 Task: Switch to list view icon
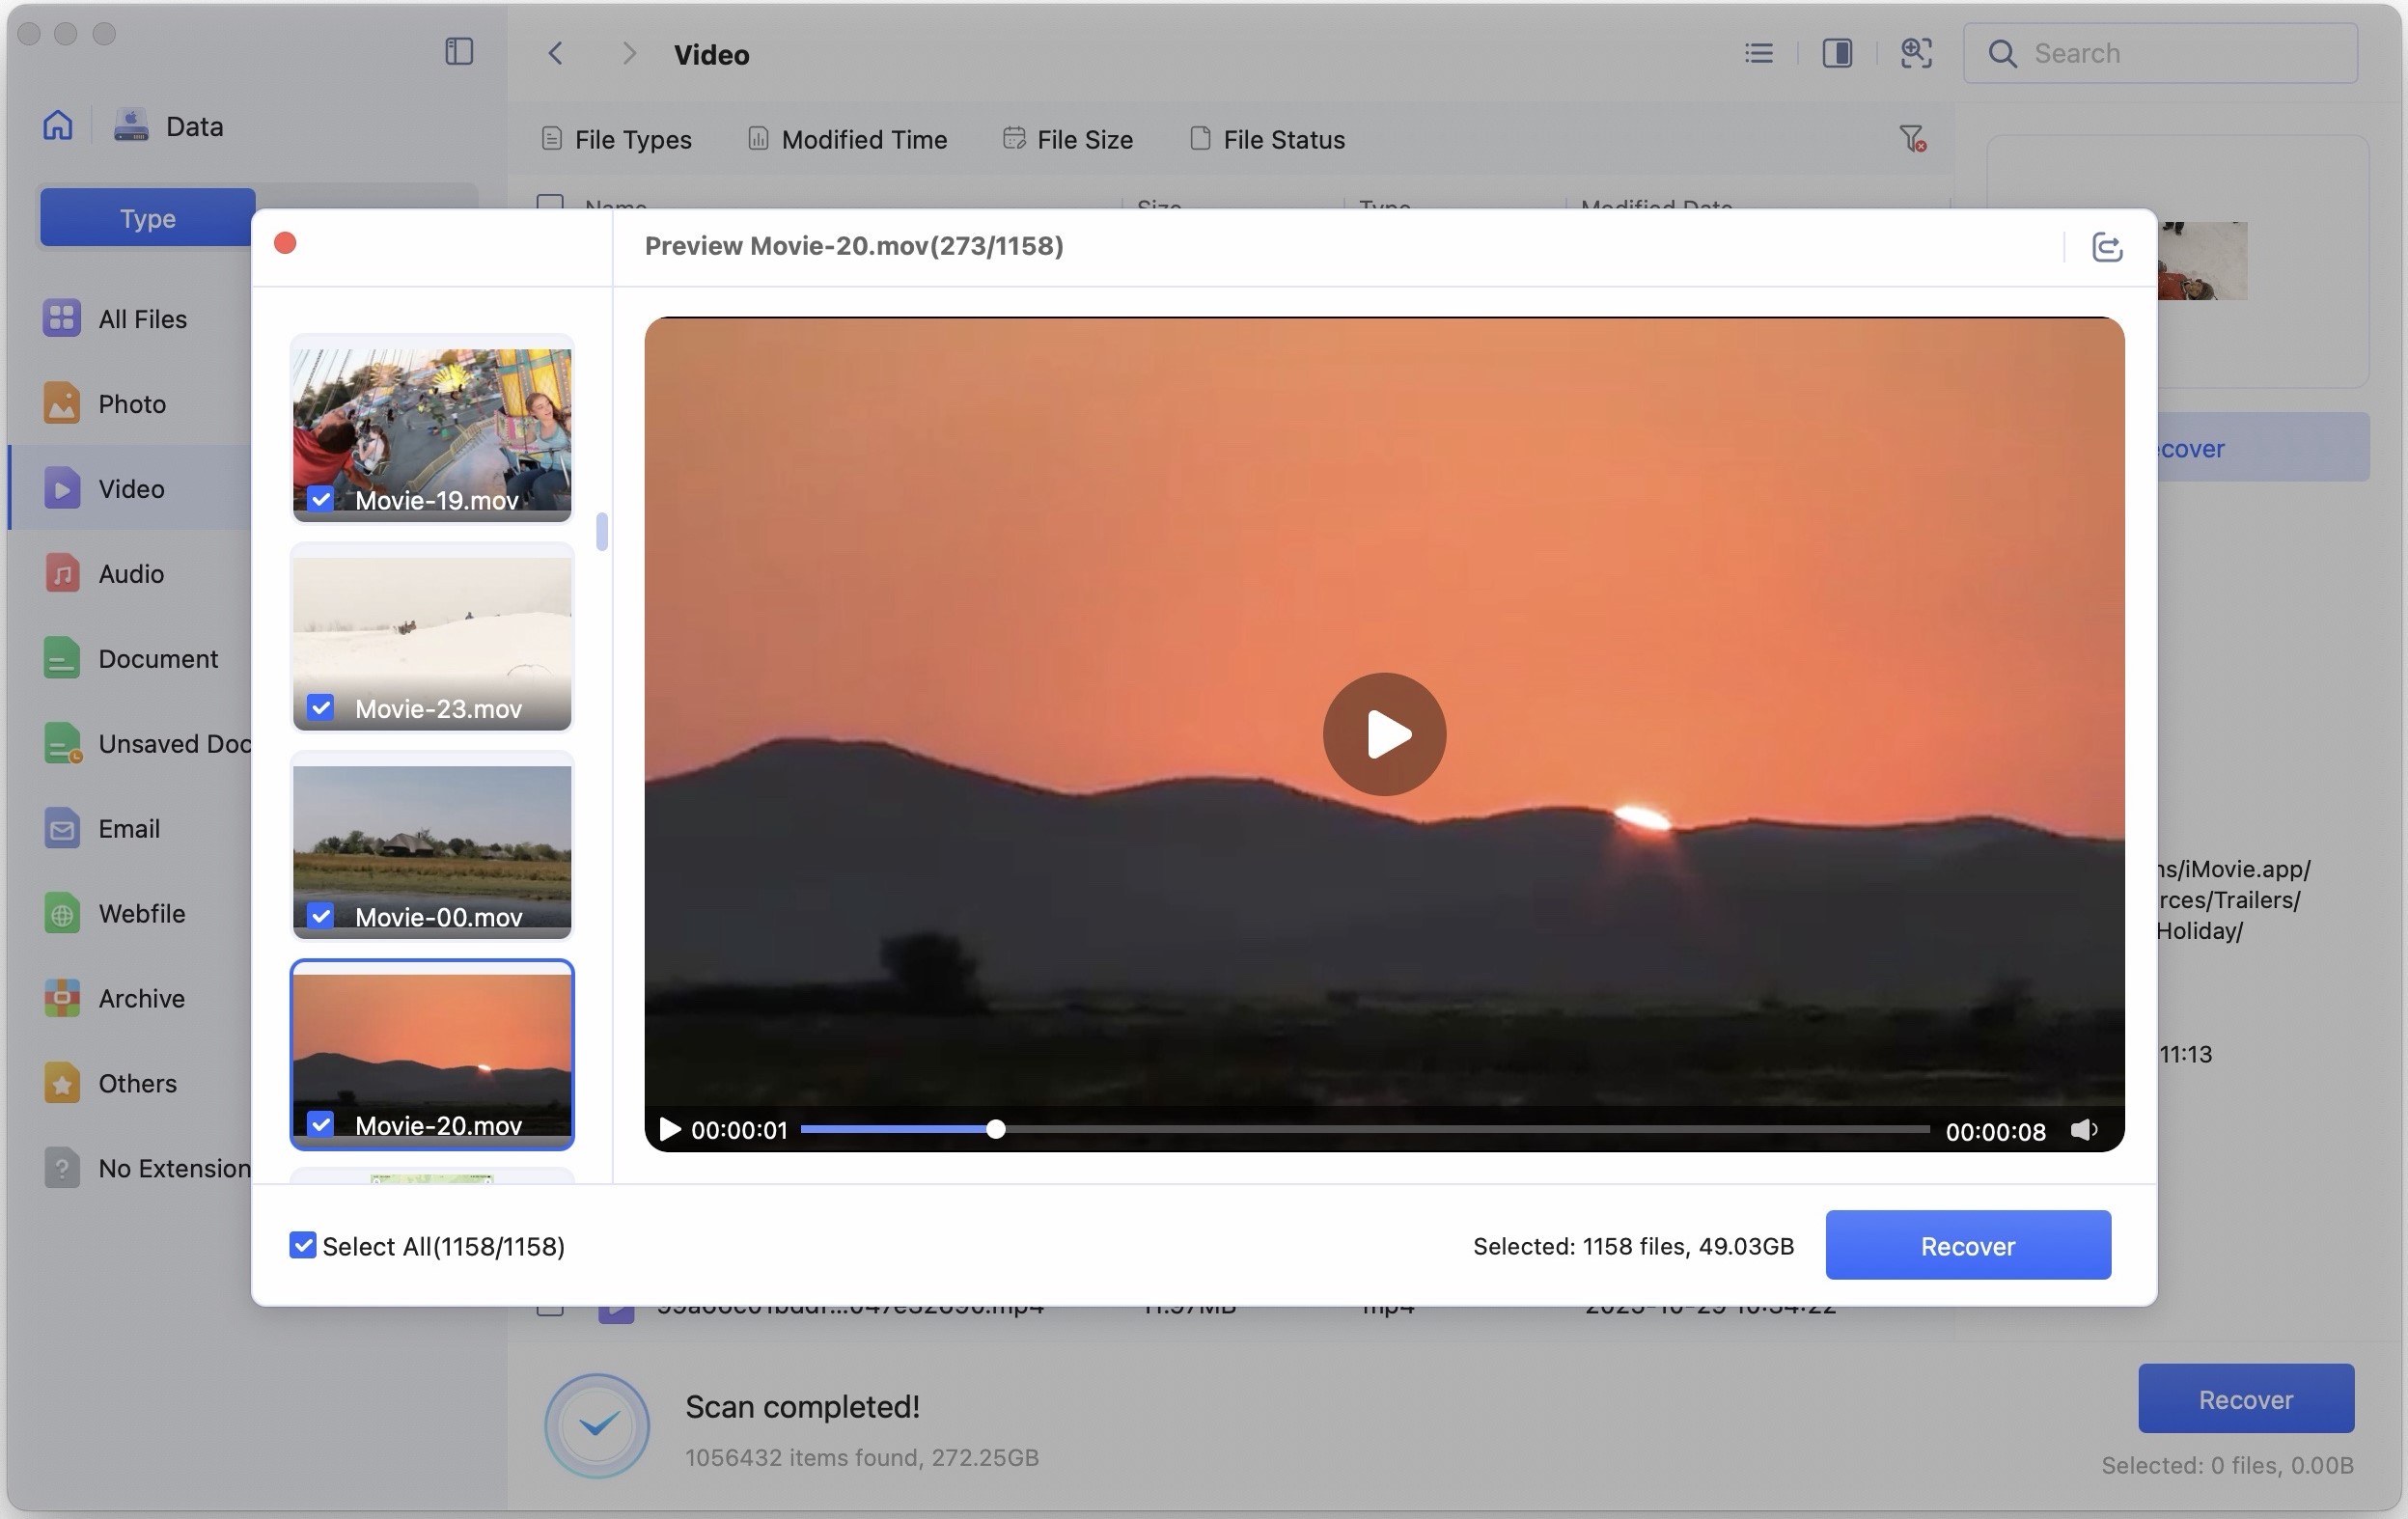[1758, 53]
